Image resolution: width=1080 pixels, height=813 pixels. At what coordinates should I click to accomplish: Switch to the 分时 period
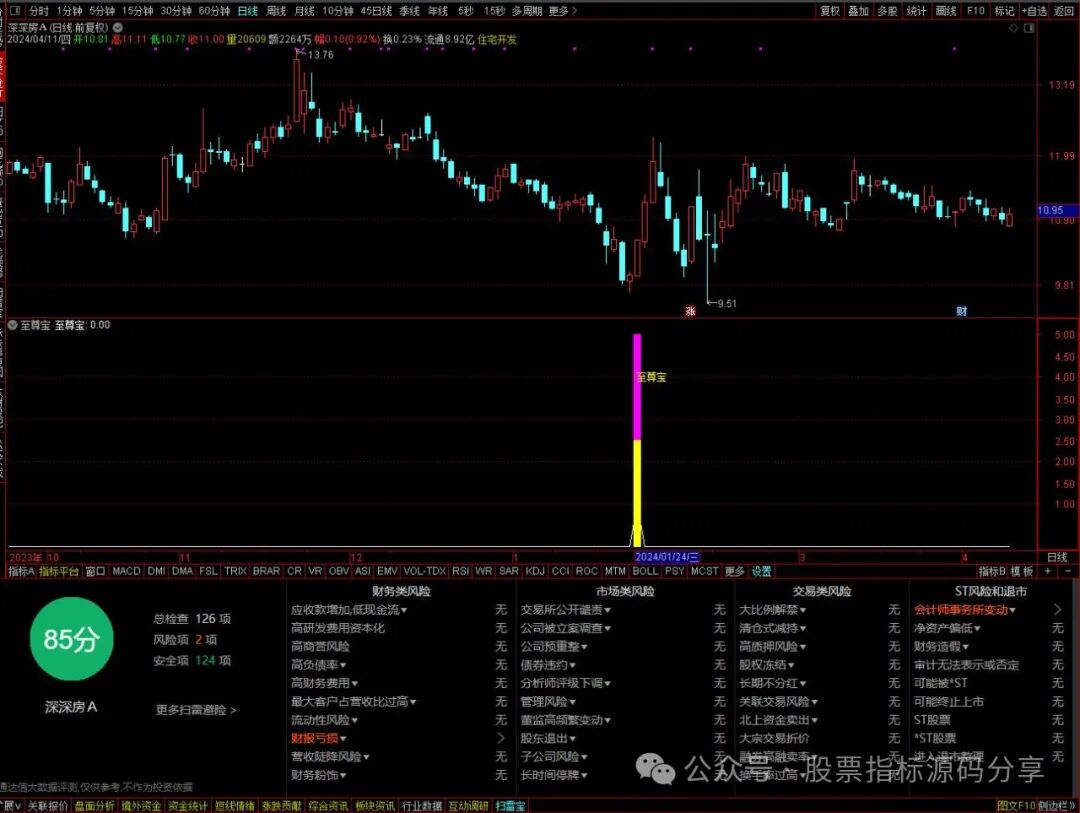39,11
